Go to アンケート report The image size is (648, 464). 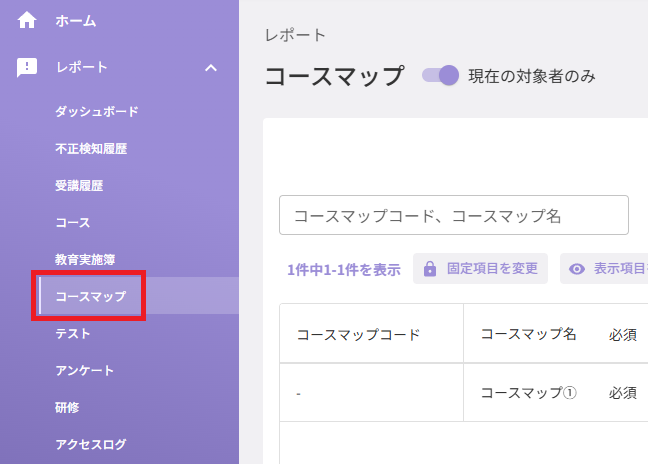tap(84, 371)
